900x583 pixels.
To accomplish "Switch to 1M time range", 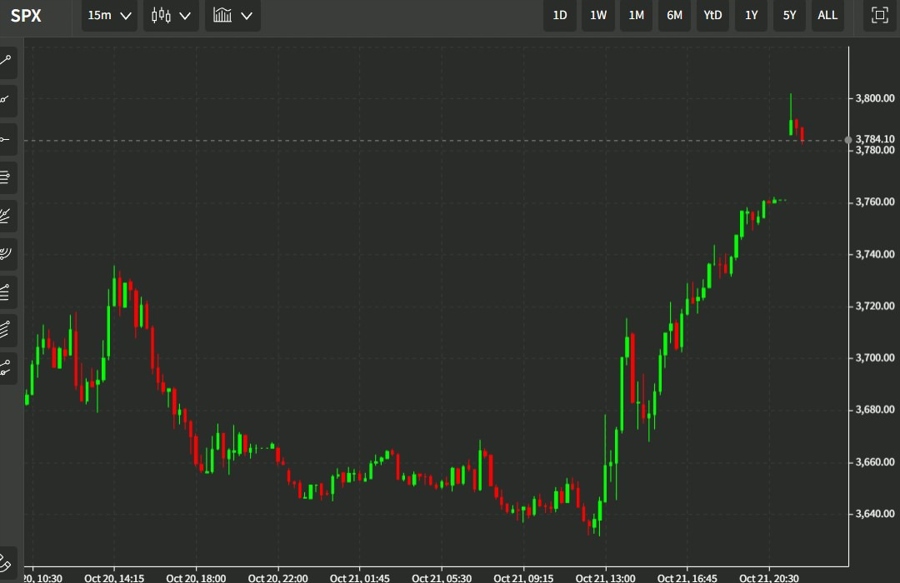I will (x=636, y=15).
